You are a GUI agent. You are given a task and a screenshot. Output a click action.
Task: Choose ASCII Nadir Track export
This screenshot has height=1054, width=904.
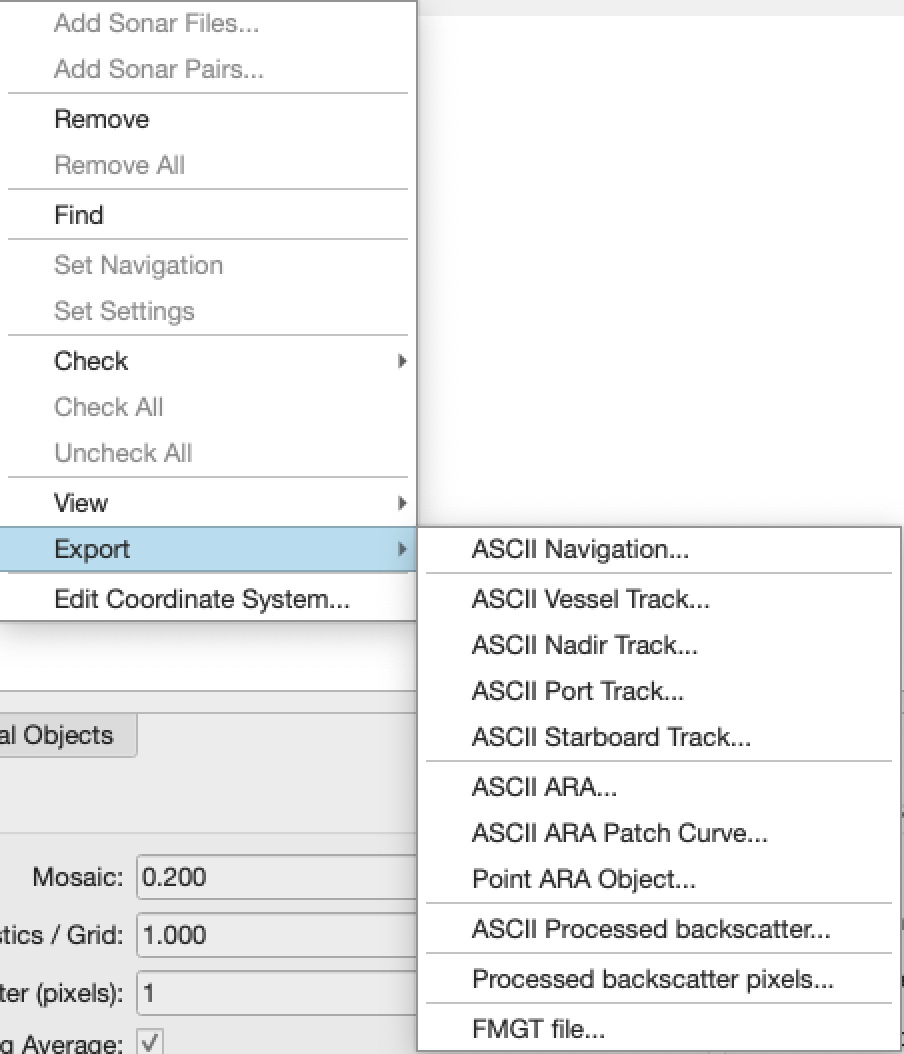[584, 645]
